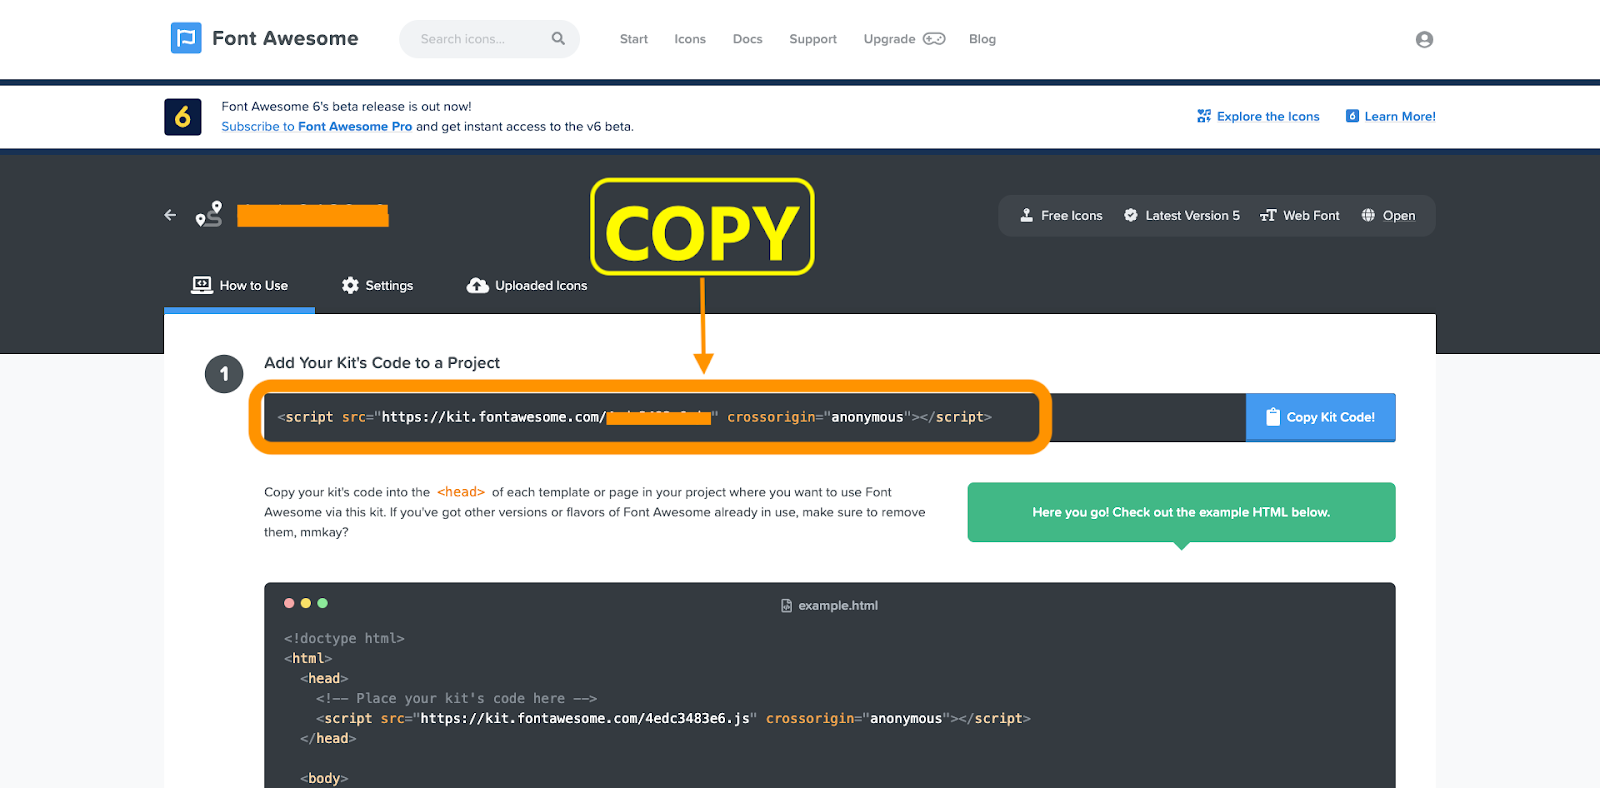Click the Free Icons user icon
Viewport: 1600px width, 788px height.
point(1026,215)
